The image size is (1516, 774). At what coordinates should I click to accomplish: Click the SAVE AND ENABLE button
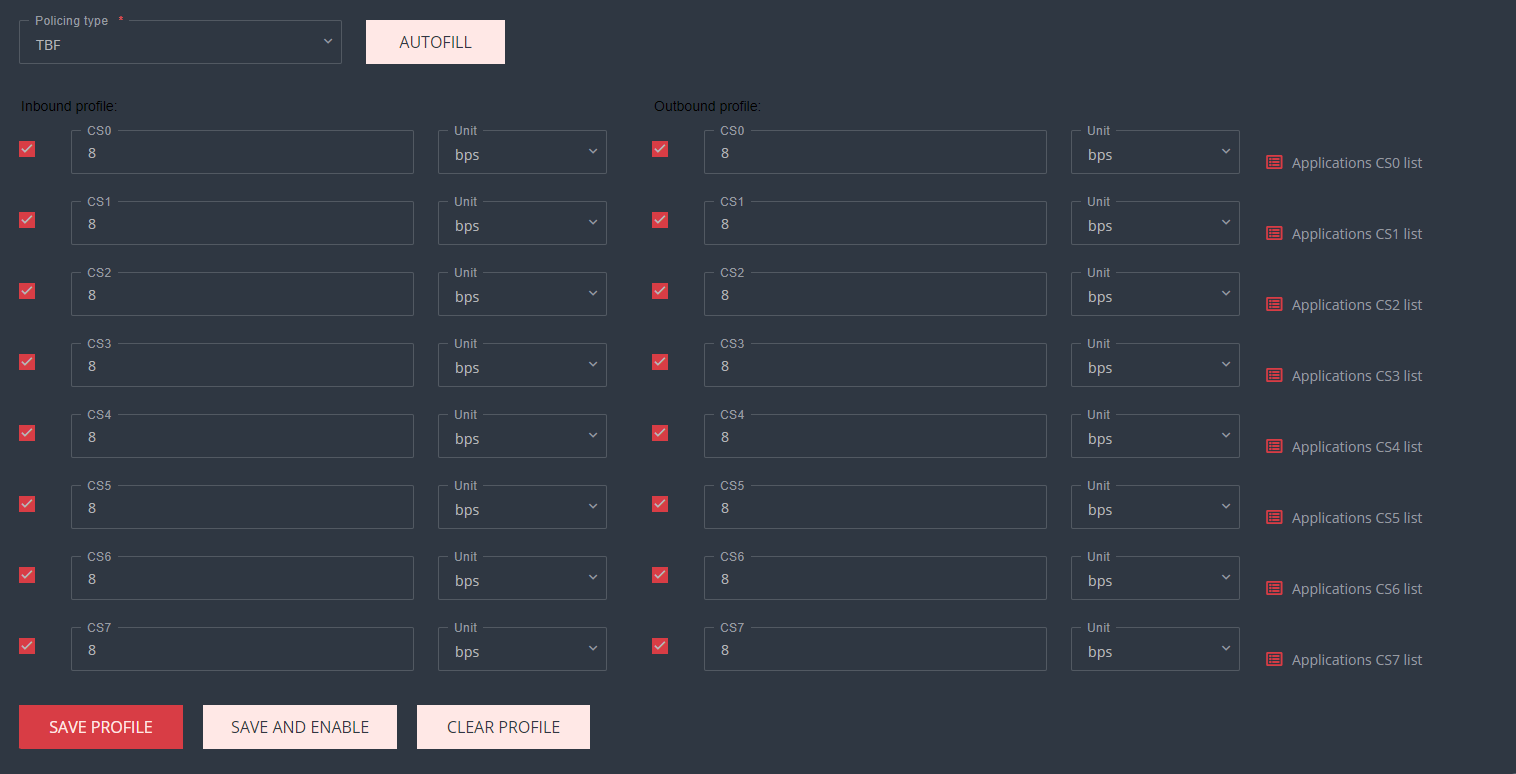[x=300, y=727]
